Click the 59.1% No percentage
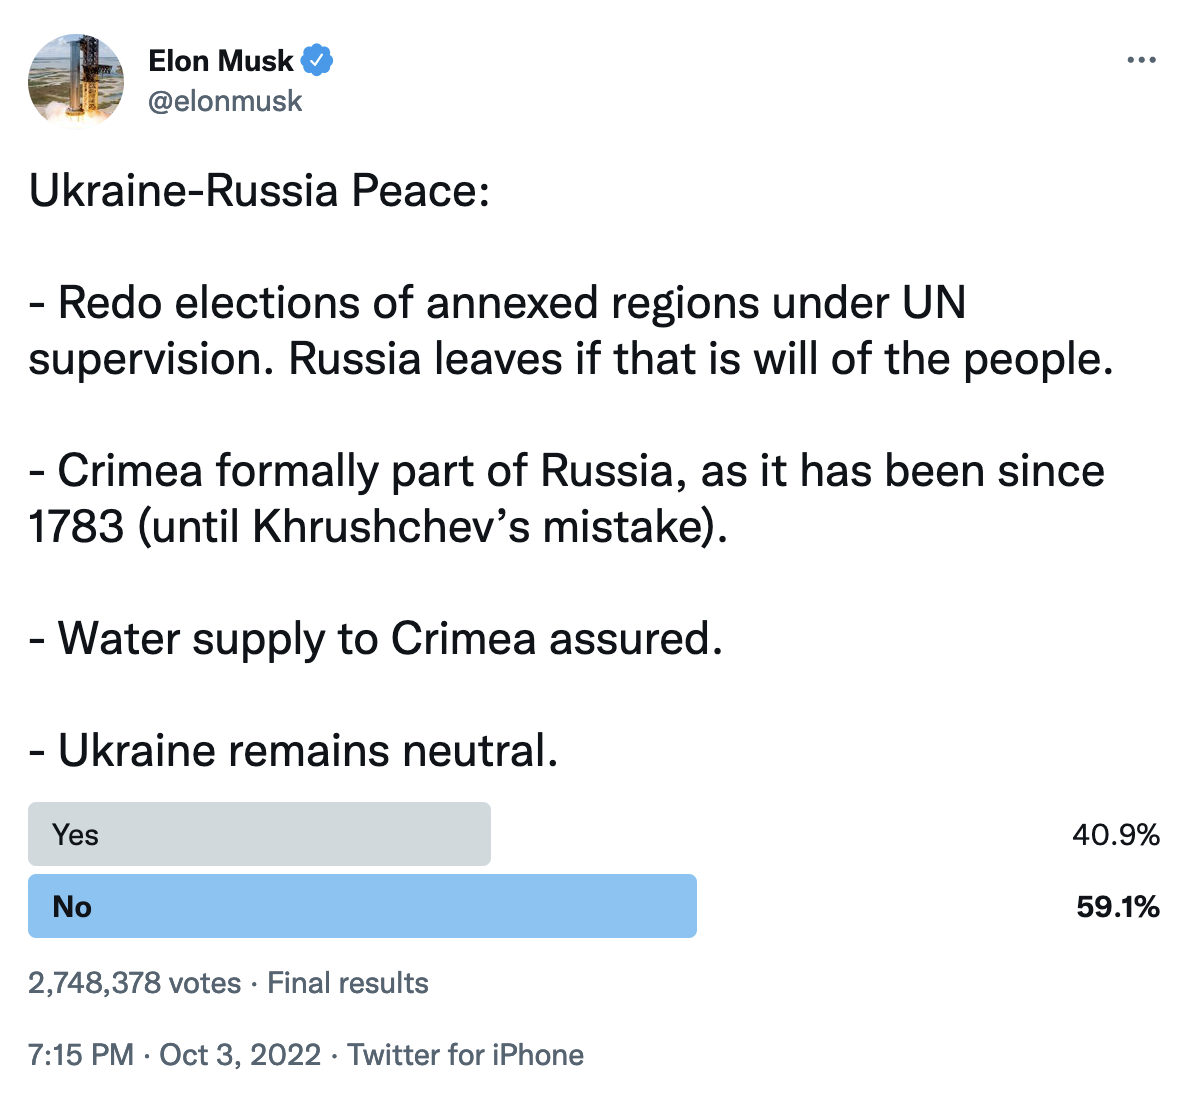Viewport: 1188px width, 1102px height. pos(1118,906)
